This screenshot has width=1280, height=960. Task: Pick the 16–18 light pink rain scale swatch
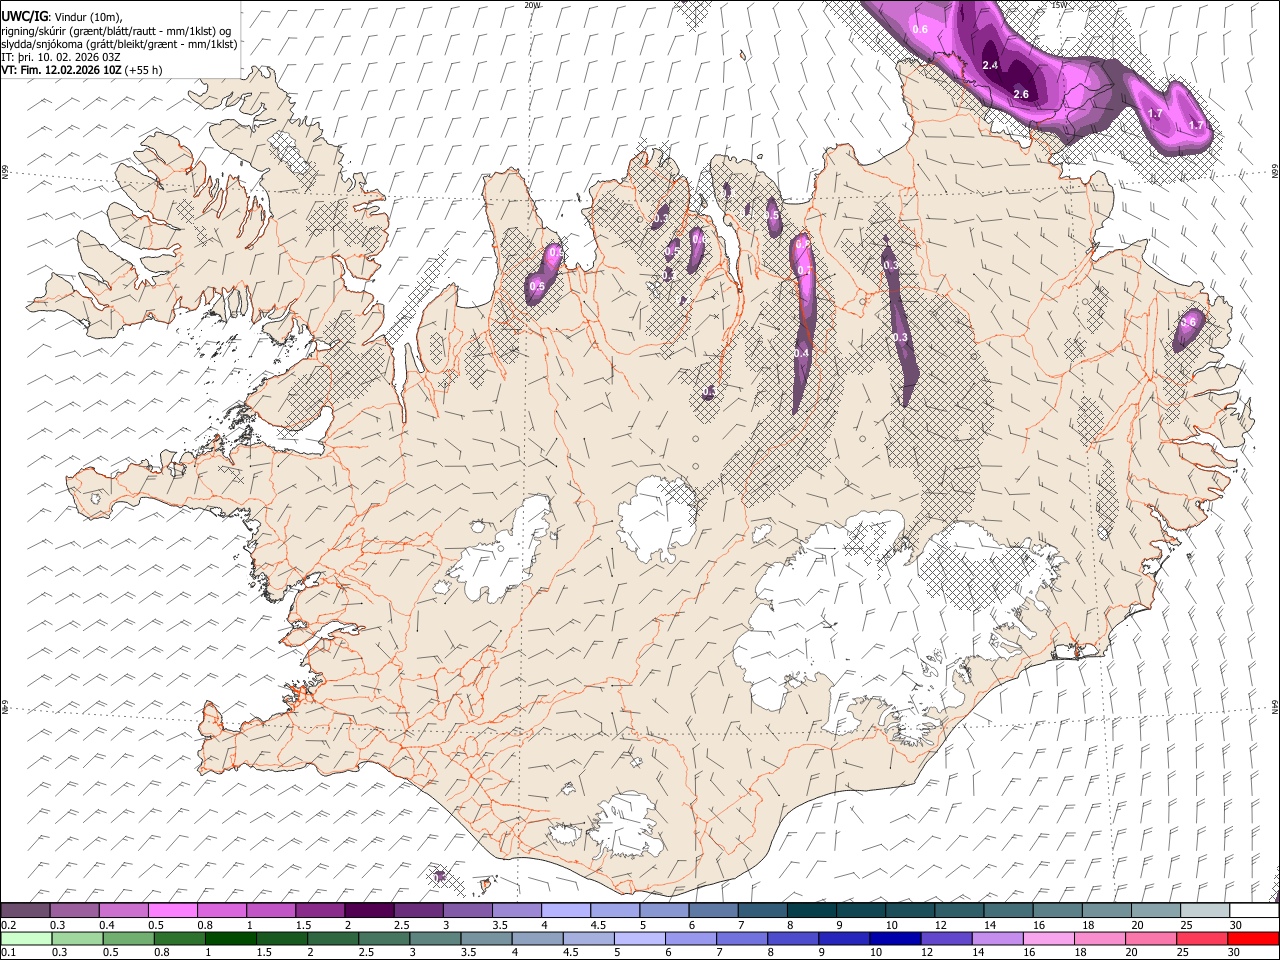1049,938
